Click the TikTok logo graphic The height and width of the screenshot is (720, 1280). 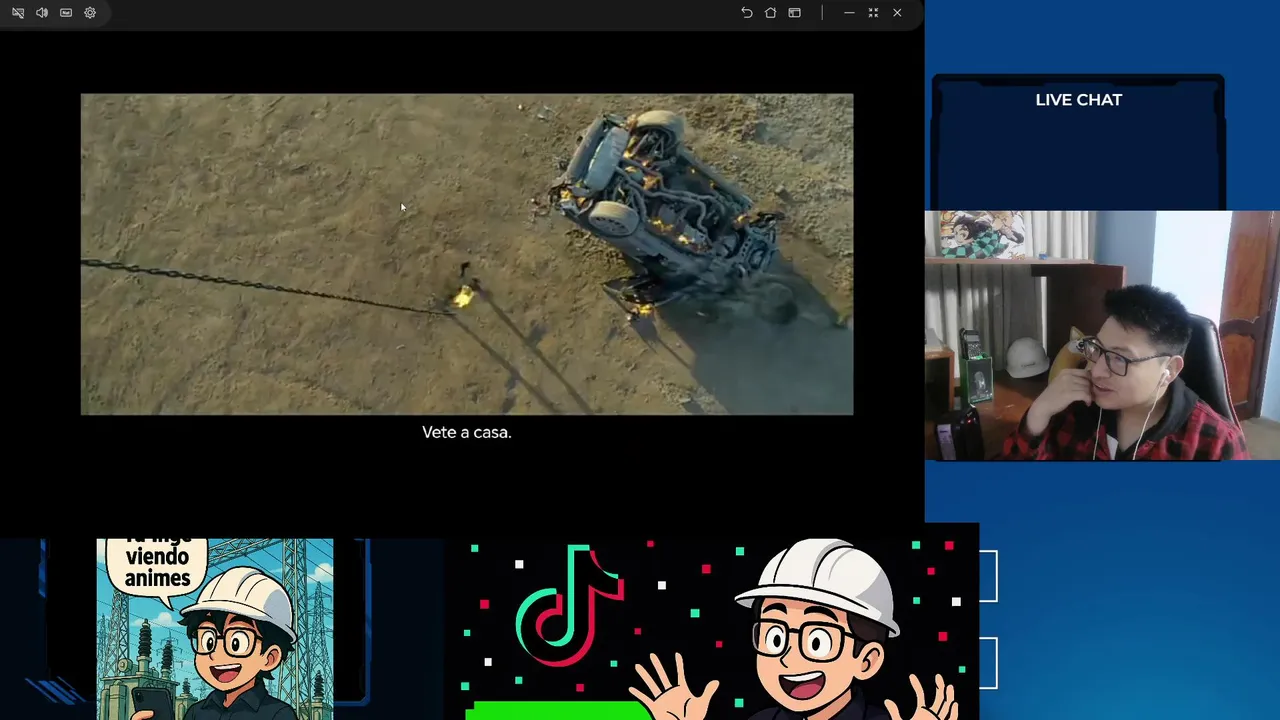coord(571,608)
